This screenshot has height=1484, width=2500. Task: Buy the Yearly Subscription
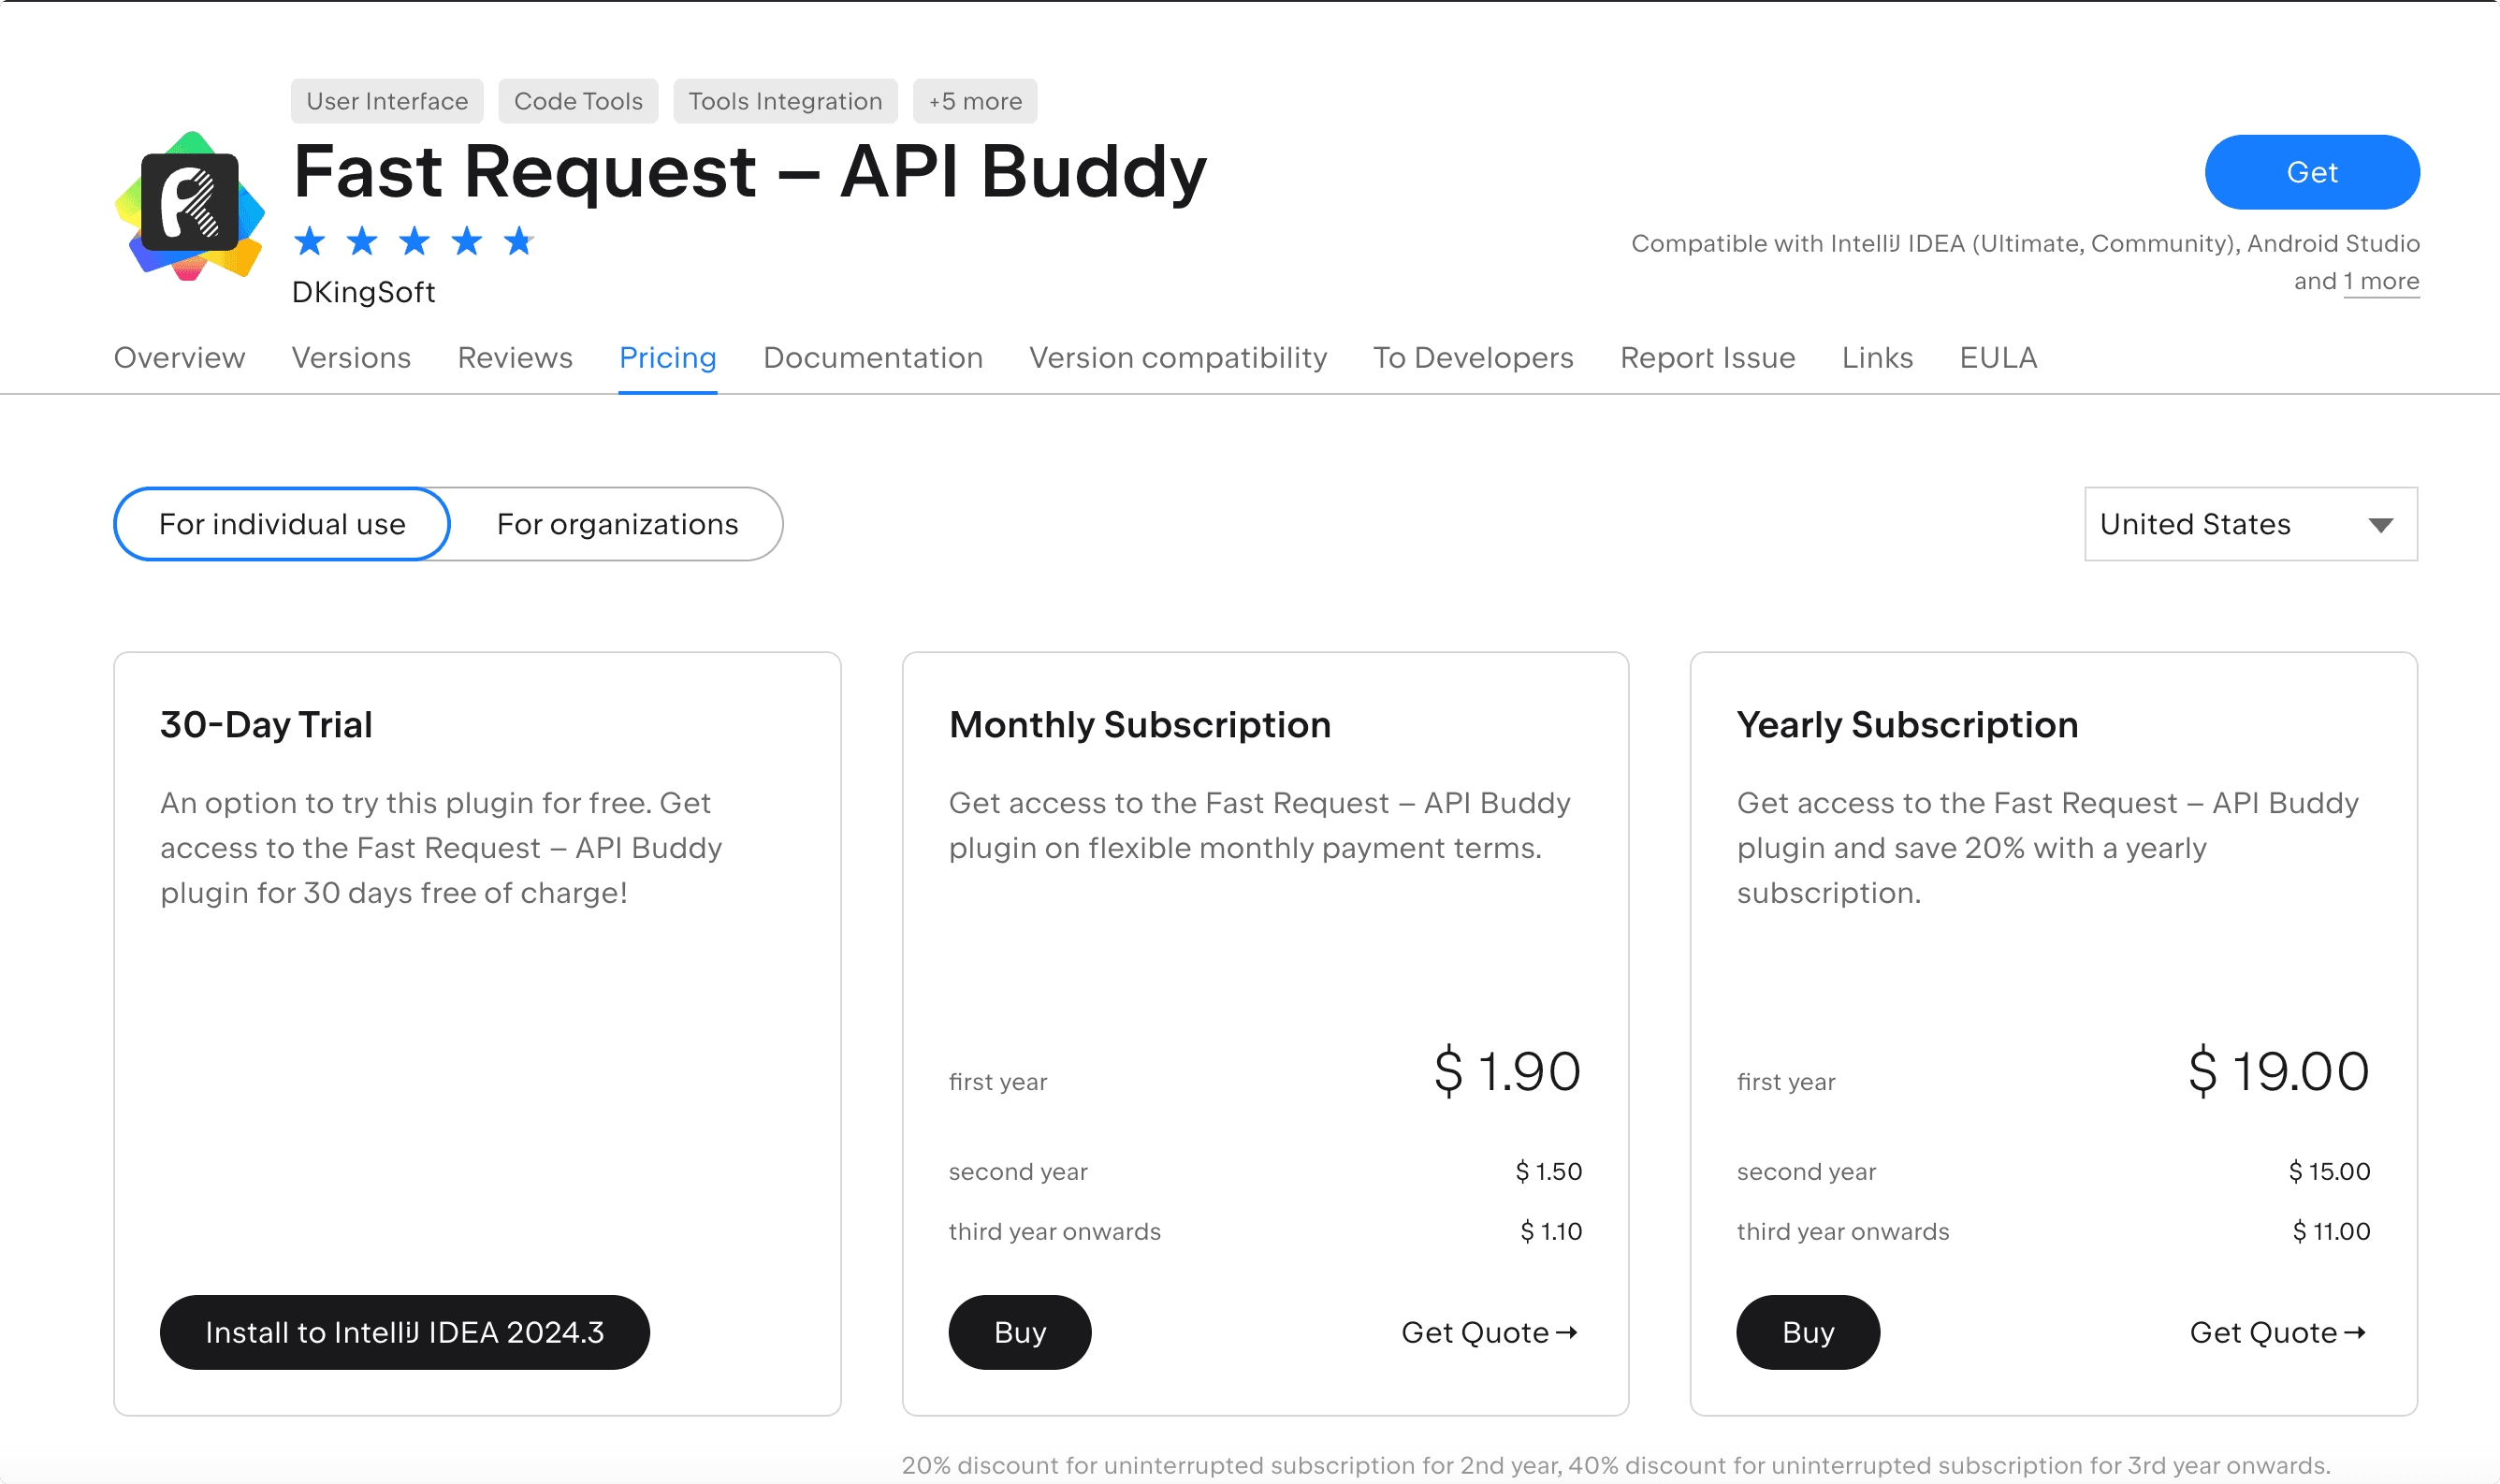(1808, 1332)
